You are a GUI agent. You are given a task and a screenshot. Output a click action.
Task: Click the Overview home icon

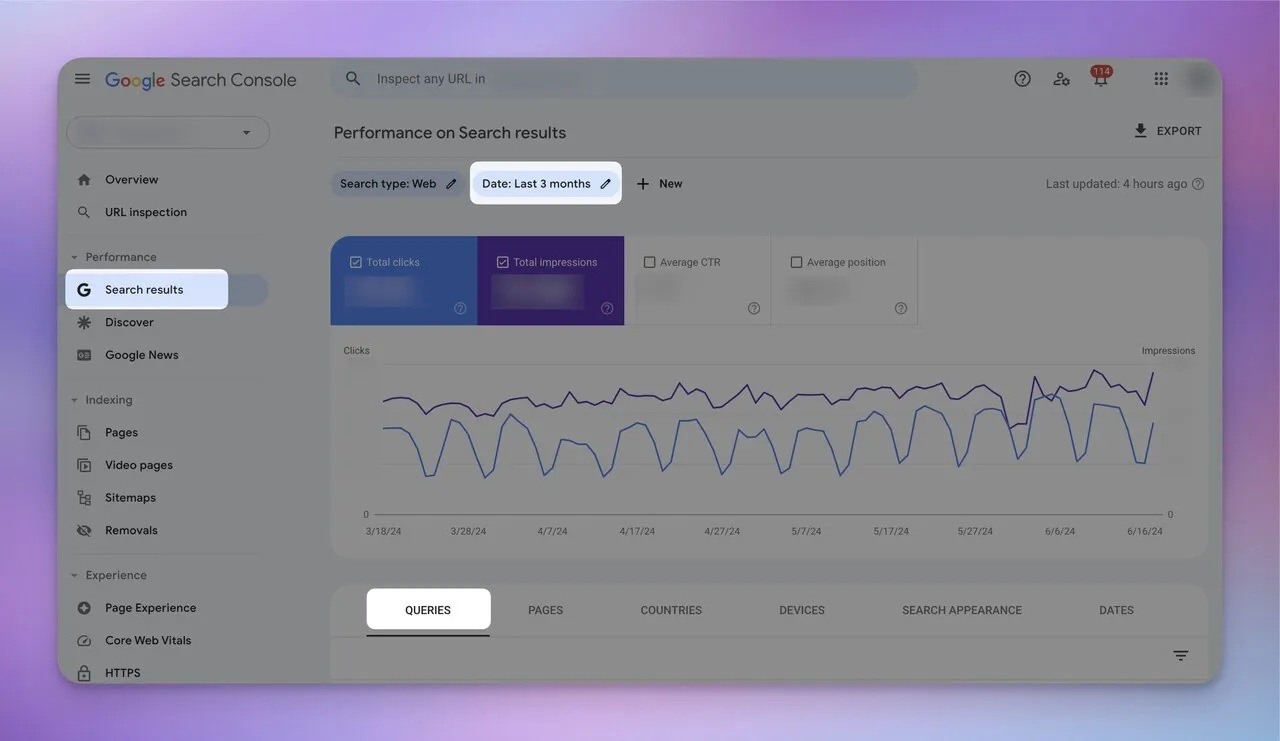tap(84, 180)
